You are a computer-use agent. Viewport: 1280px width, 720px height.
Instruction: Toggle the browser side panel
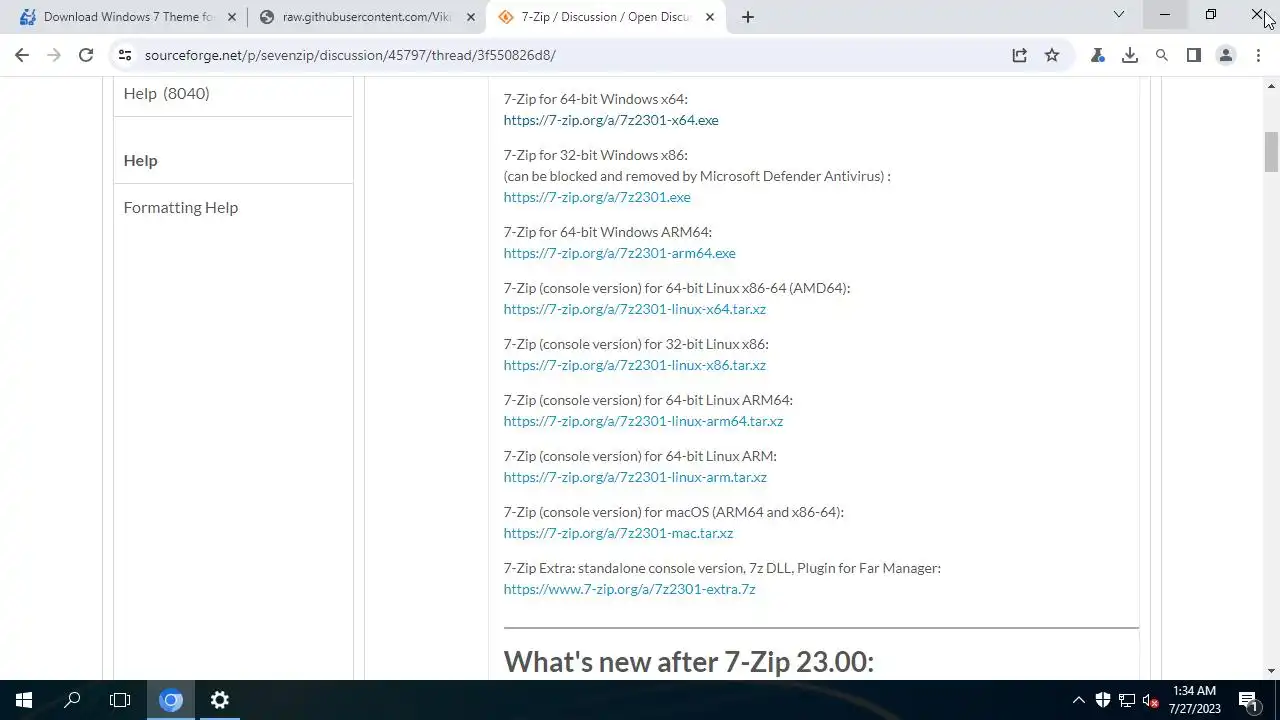pos(1194,55)
